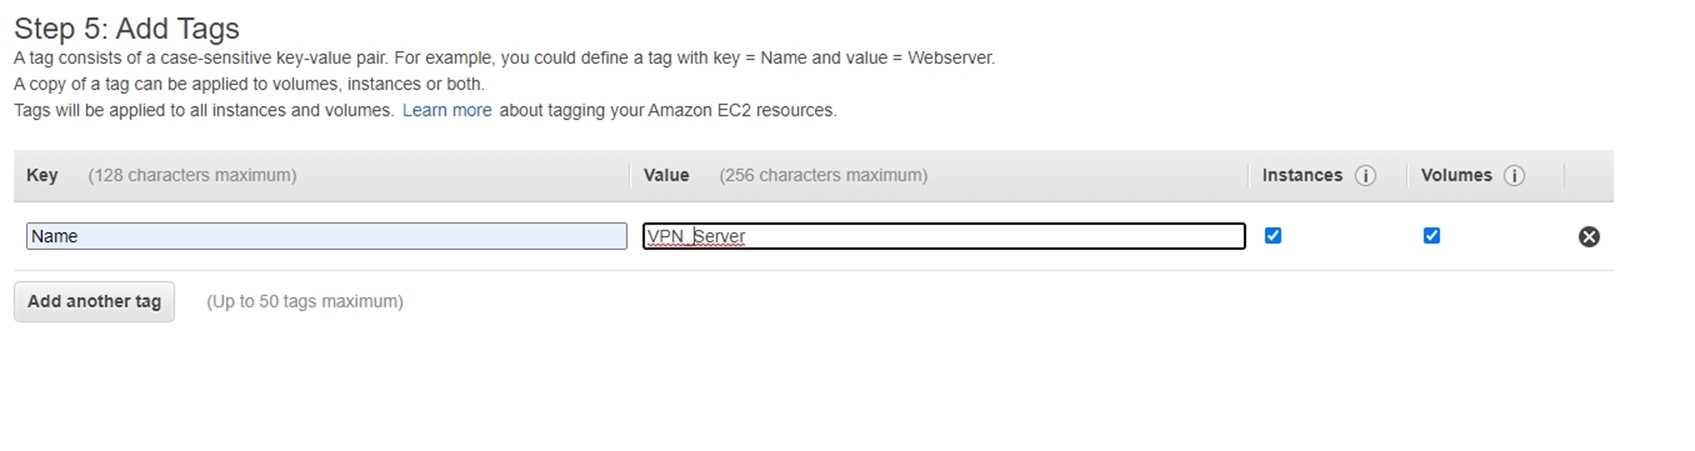Place cursor on the underlined word Server
This screenshot has width=1695, height=451.
[x=720, y=236]
